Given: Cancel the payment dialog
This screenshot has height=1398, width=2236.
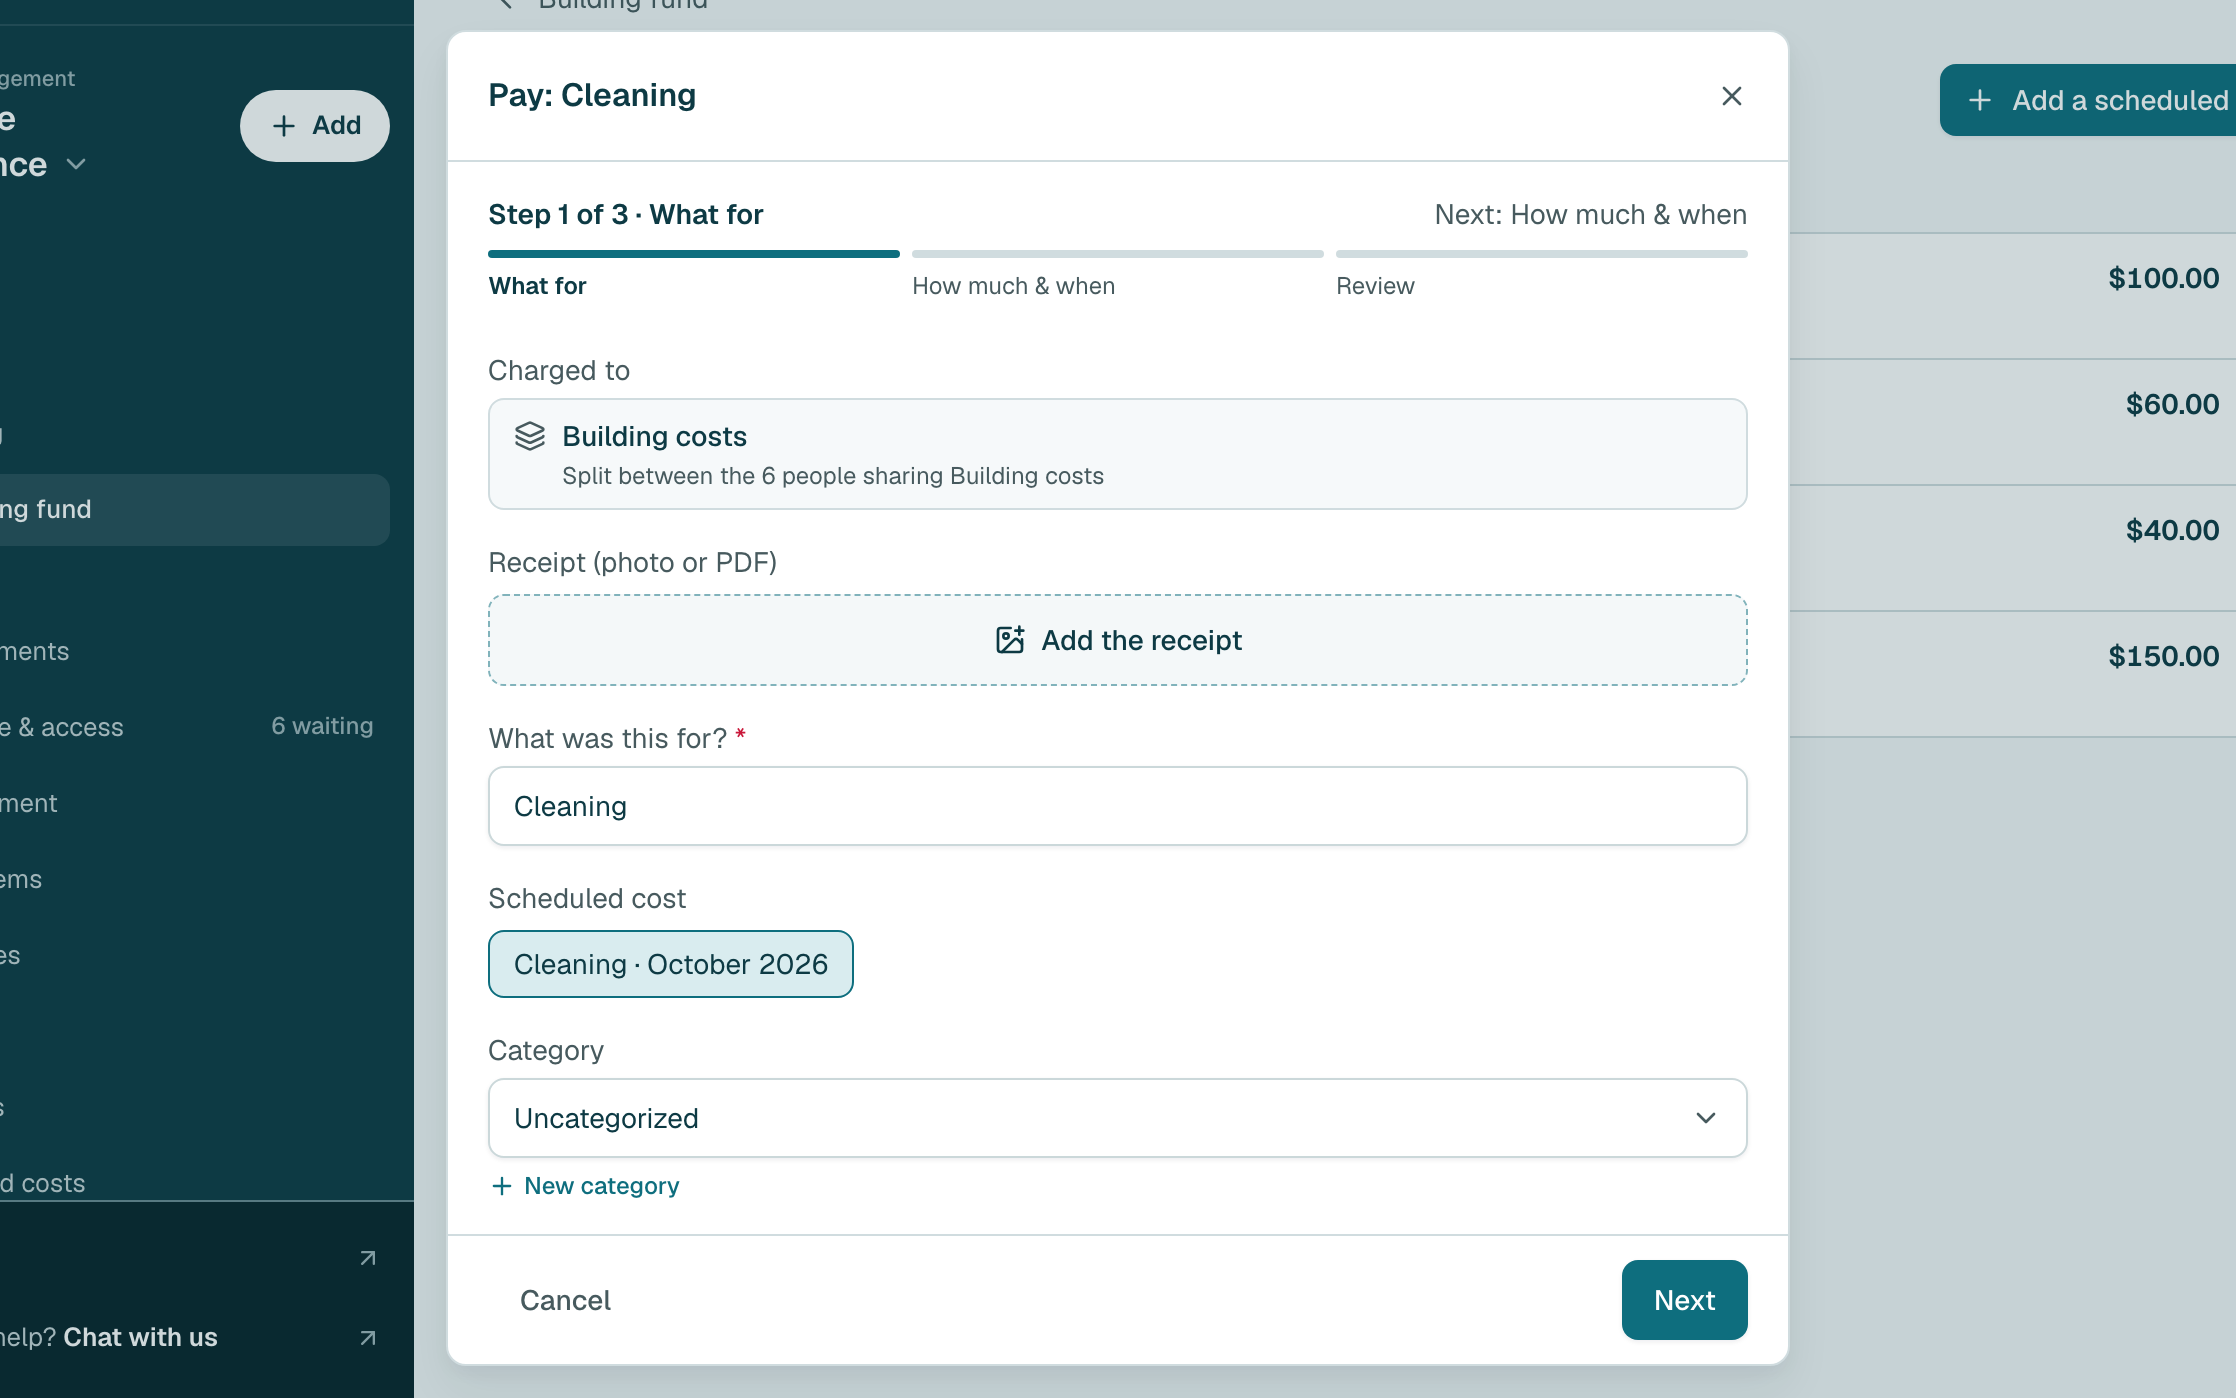Looking at the screenshot, I should point(565,1299).
